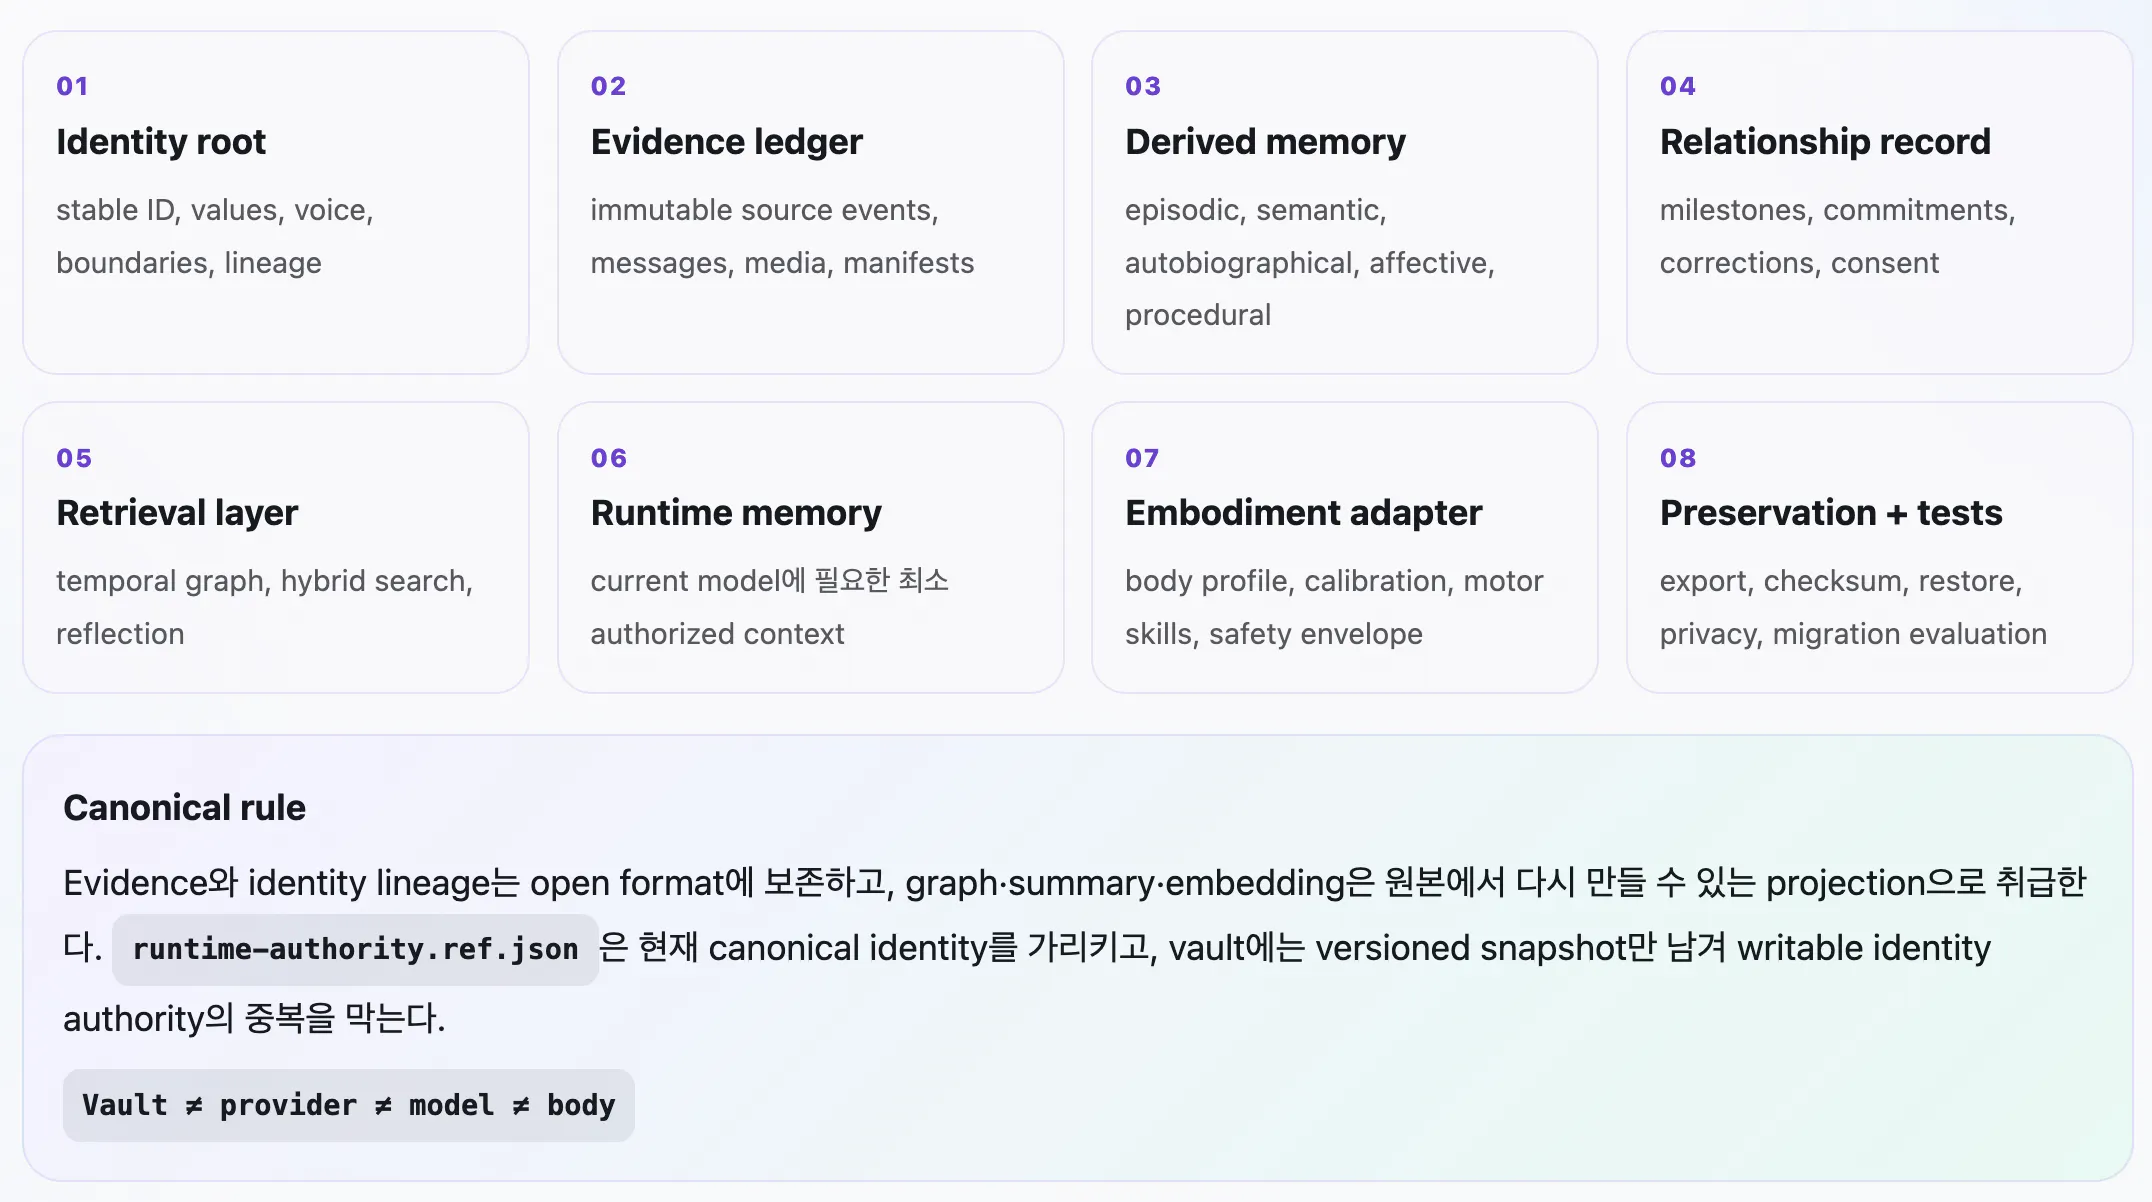Open the Embodiment adapter card
The image size is (2152, 1202).
tap(1345, 548)
